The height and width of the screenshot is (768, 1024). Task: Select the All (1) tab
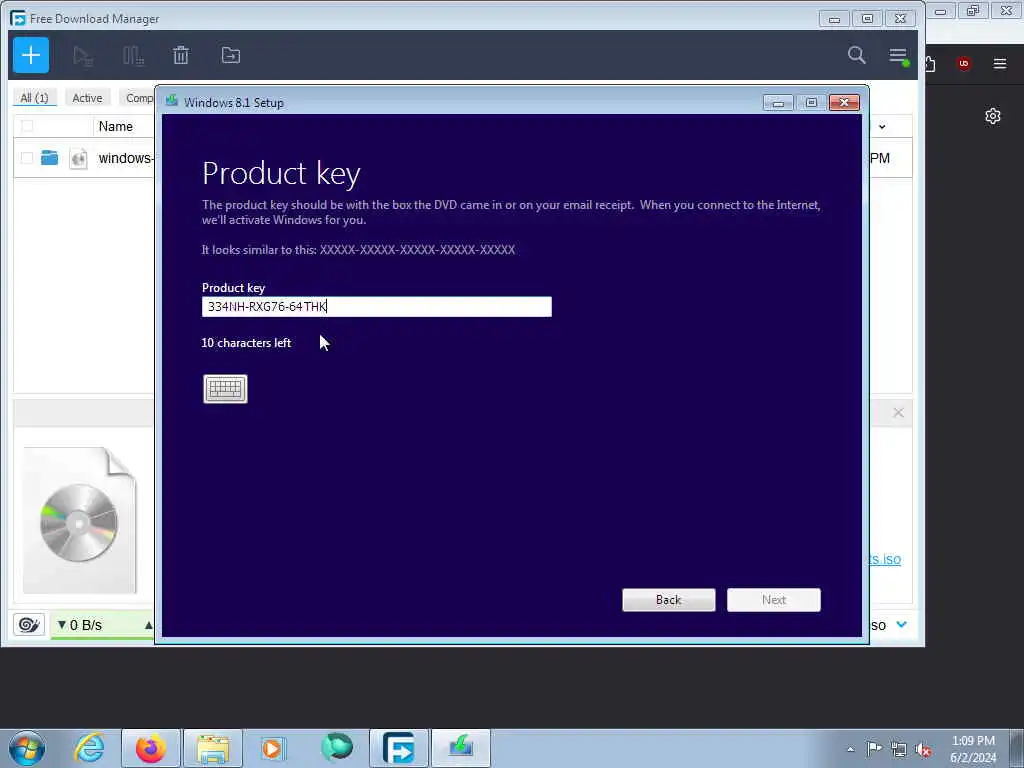click(x=34, y=98)
